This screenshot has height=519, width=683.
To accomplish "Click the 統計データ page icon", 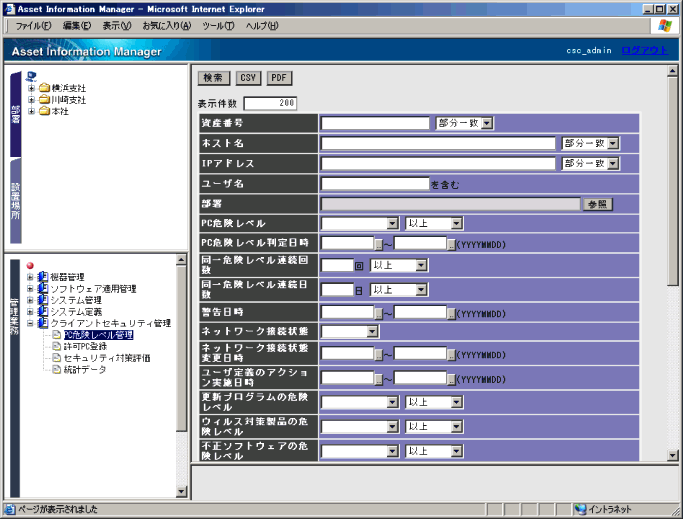I will click(56, 369).
